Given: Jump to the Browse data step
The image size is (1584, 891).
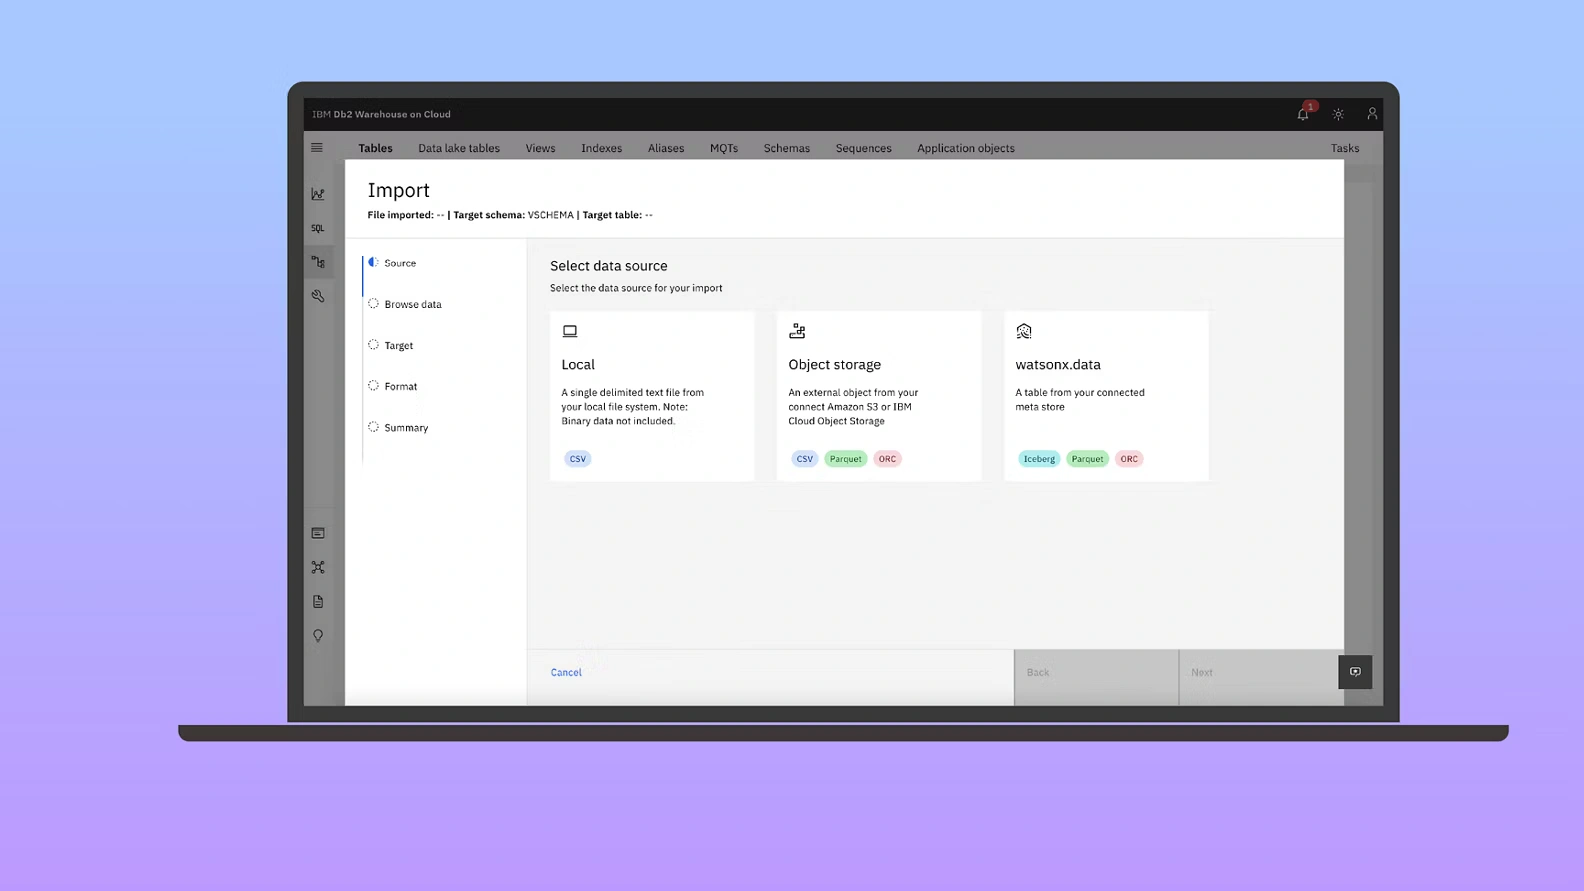Looking at the screenshot, I should [413, 304].
